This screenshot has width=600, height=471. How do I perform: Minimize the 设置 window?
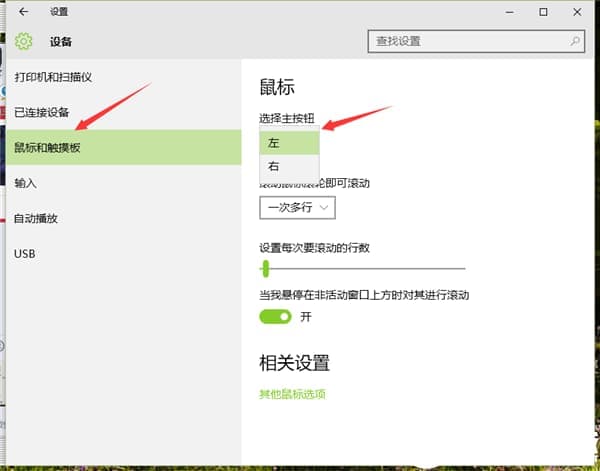pyautogui.click(x=509, y=12)
